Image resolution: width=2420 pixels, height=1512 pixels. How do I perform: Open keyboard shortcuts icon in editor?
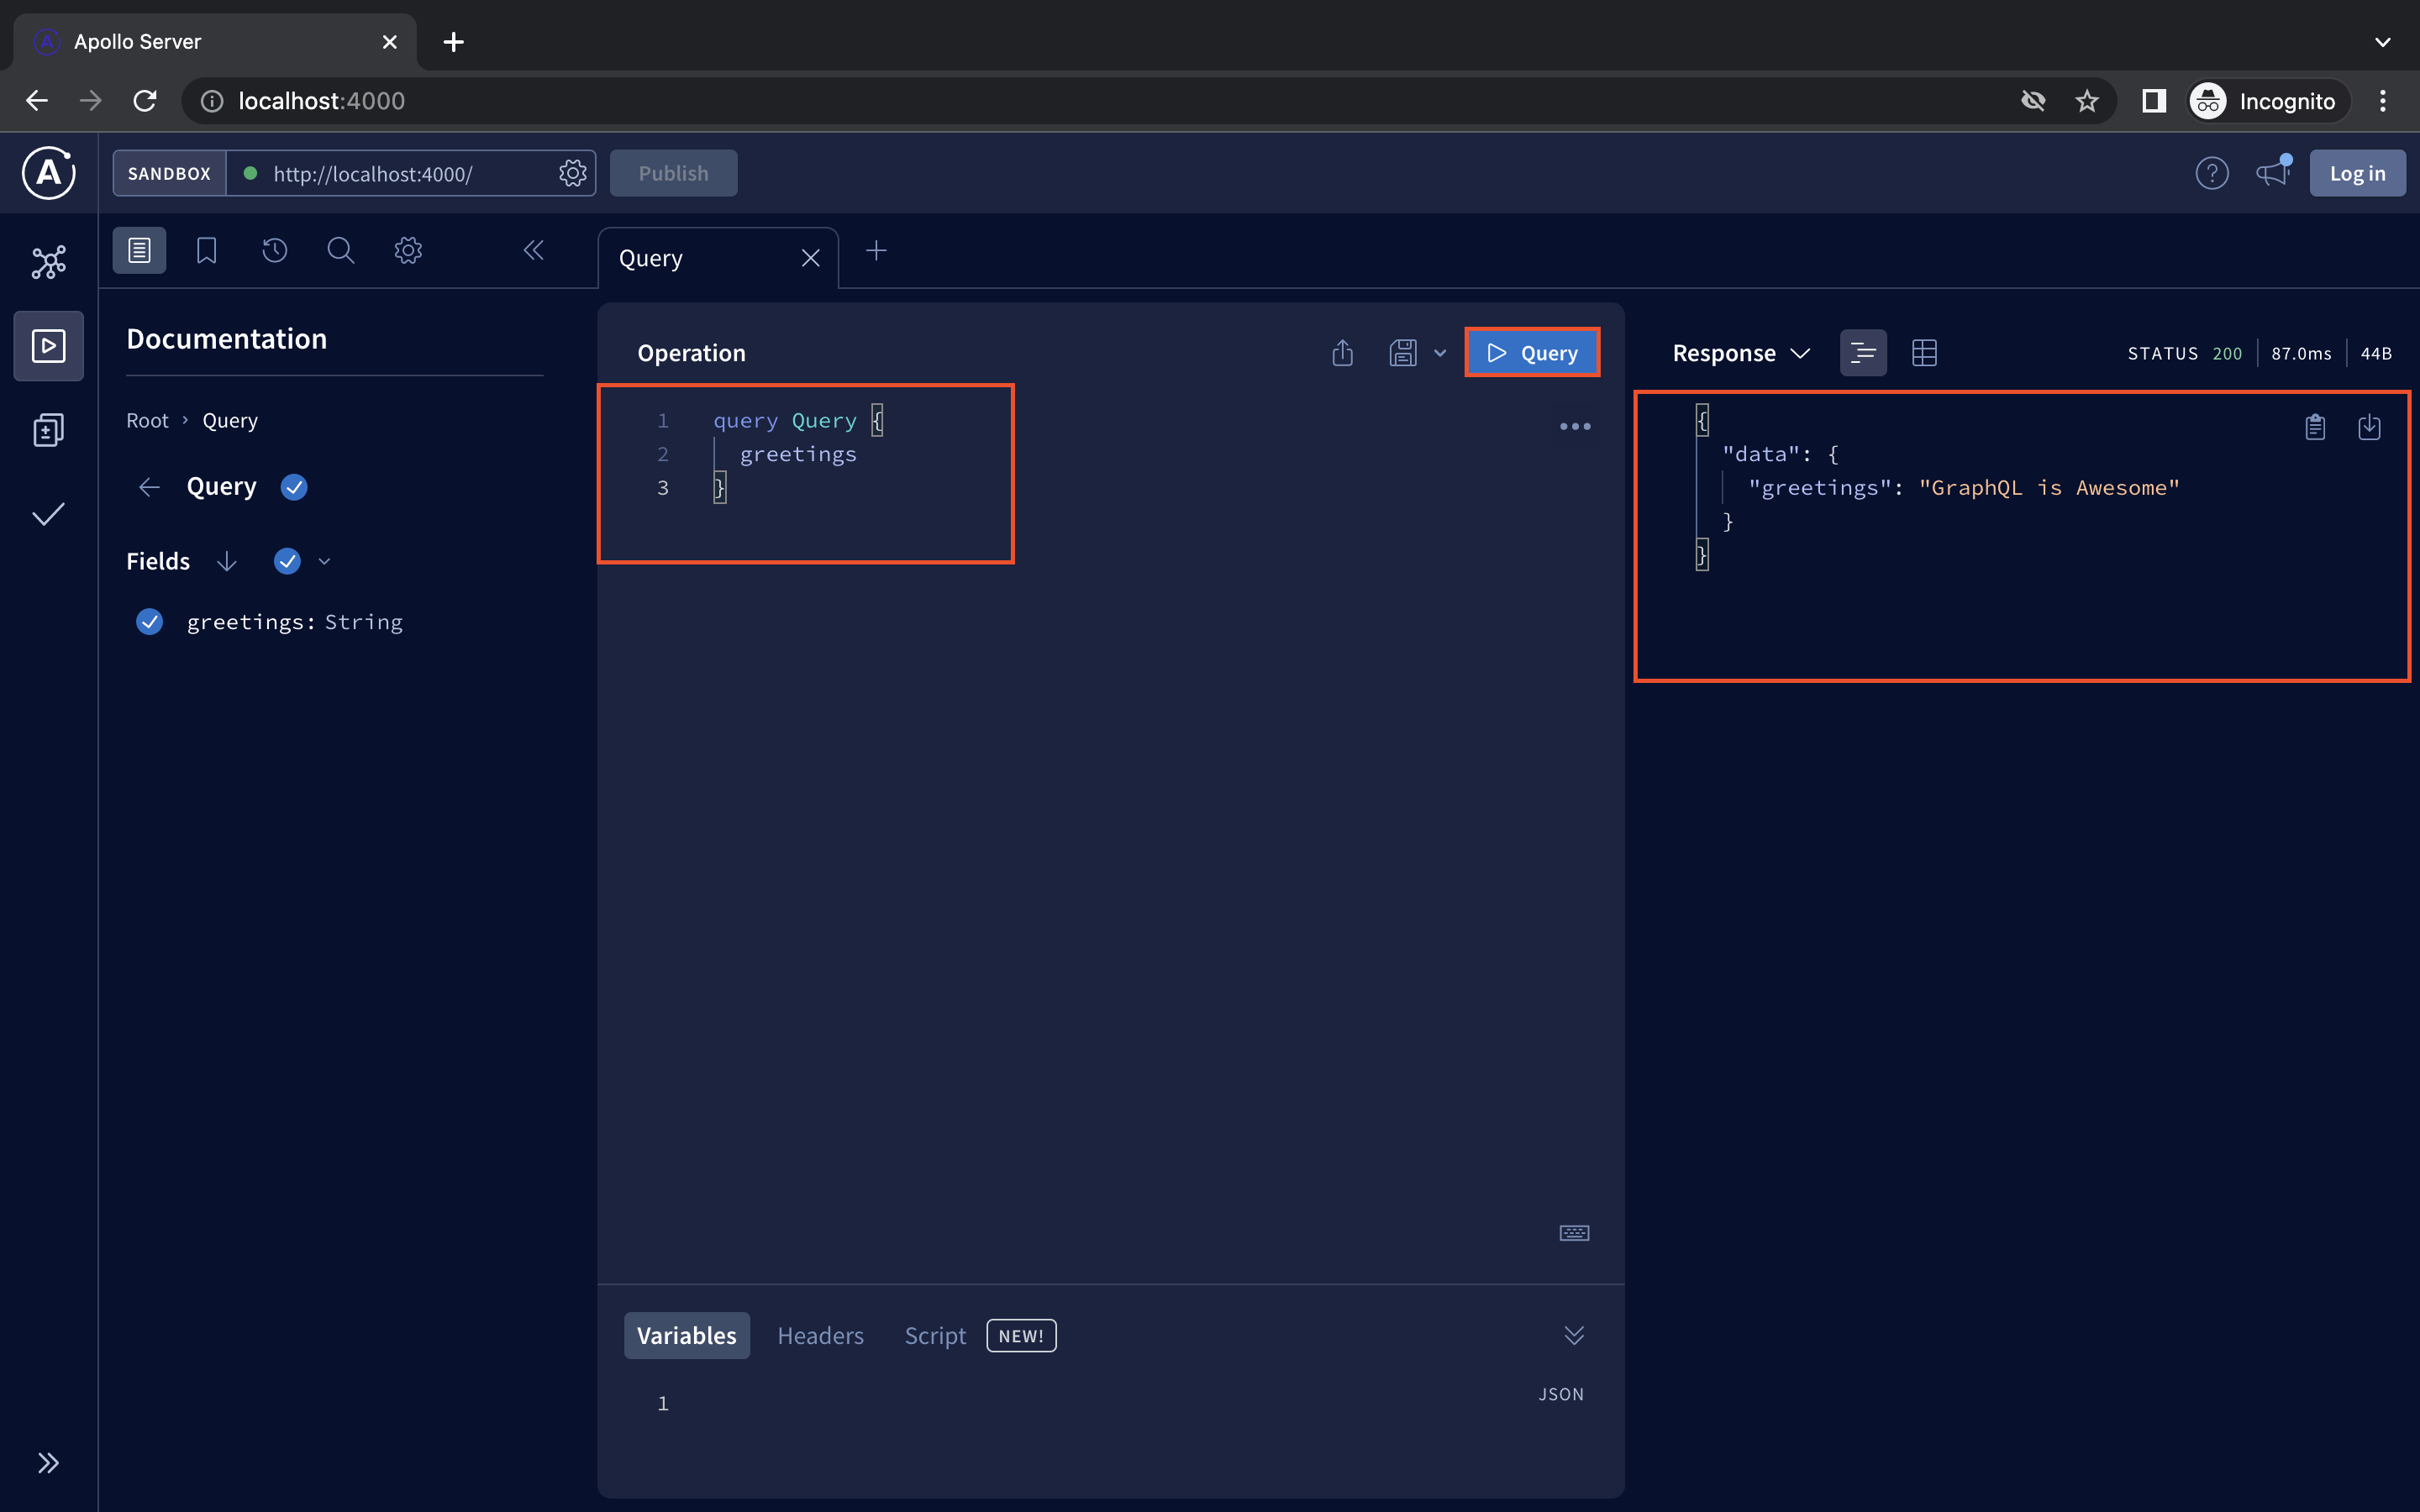[x=1574, y=1233]
